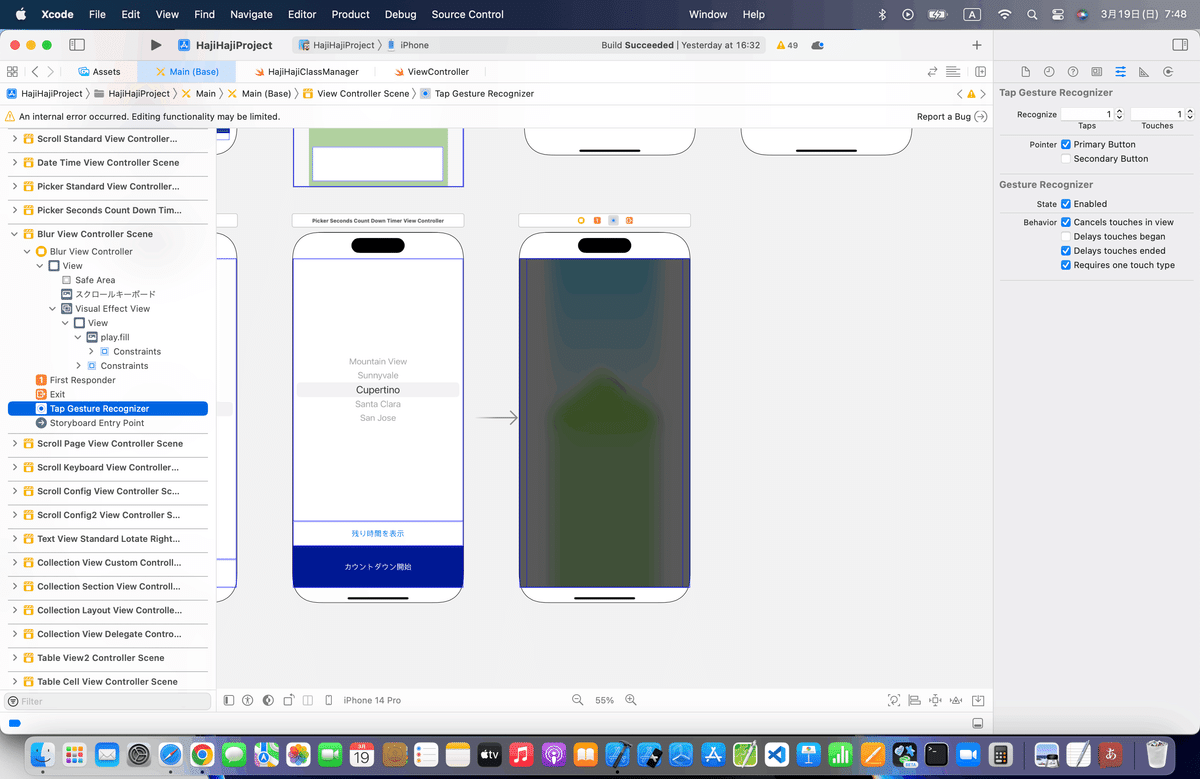Image resolution: width=1200 pixels, height=779 pixels.
Task: Open the Source Control menu
Action: click(x=467, y=15)
